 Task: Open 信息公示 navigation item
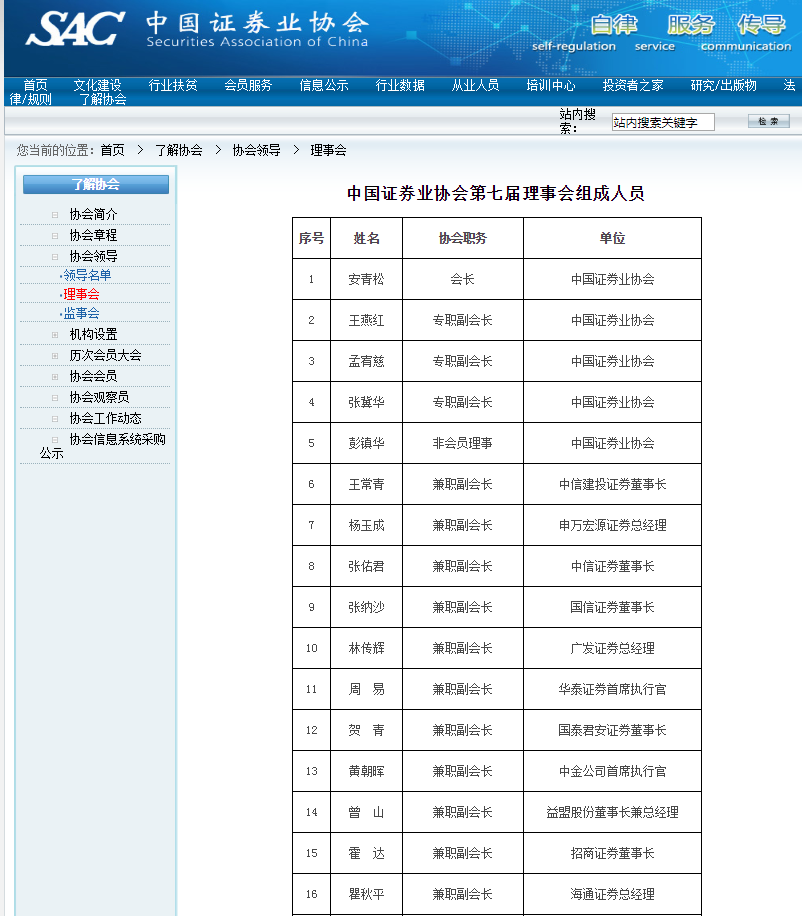pyautogui.click(x=324, y=85)
